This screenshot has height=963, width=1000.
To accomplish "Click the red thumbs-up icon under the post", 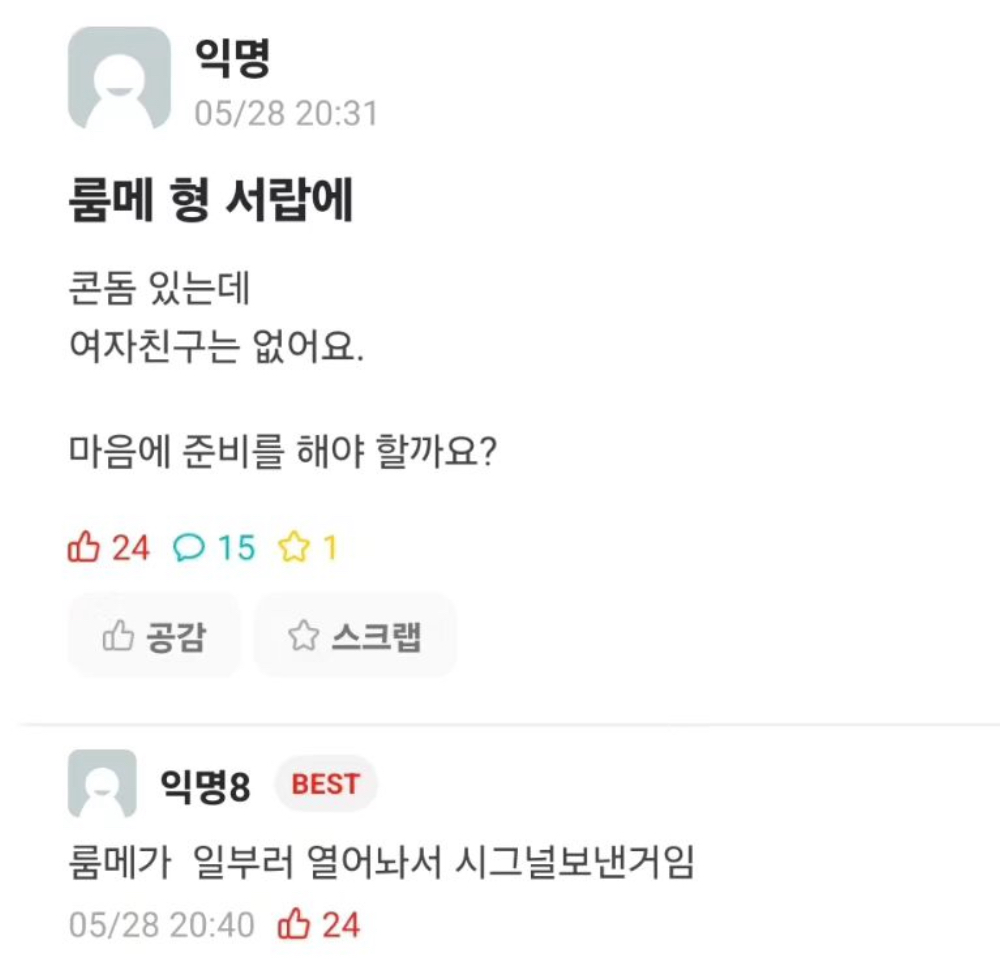I will pos(84,547).
